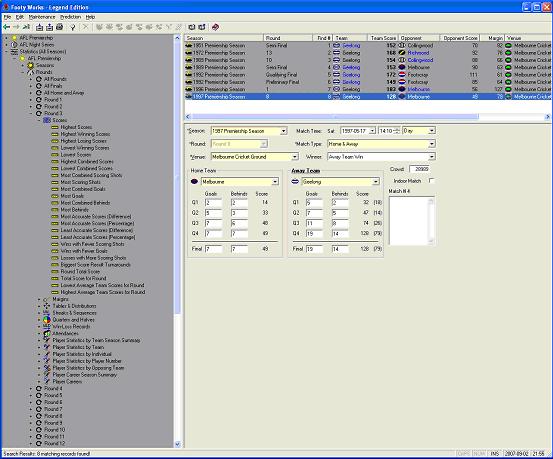
Task: Select the Highest Winning Scores tree item
Action: point(85,134)
